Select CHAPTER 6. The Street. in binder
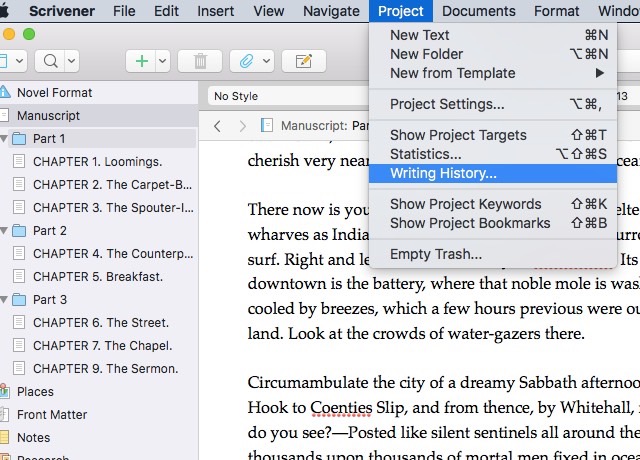 101,323
